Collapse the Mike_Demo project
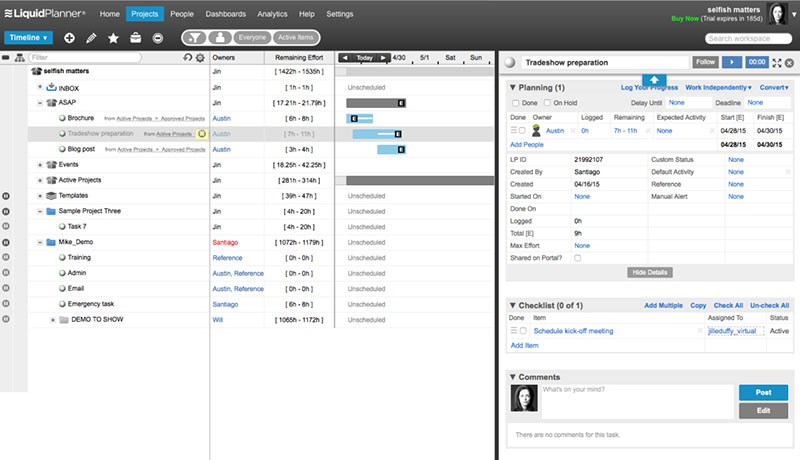Image resolution: width=800 pixels, height=460 pixels. click(40, 242)
